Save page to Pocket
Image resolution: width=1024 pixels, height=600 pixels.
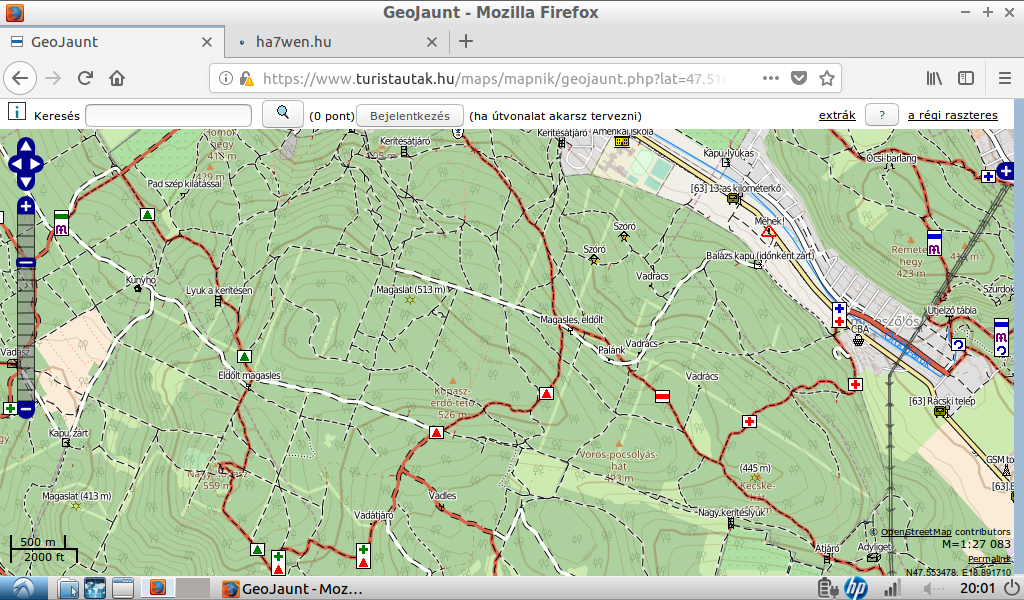click(x=799, y=78)
